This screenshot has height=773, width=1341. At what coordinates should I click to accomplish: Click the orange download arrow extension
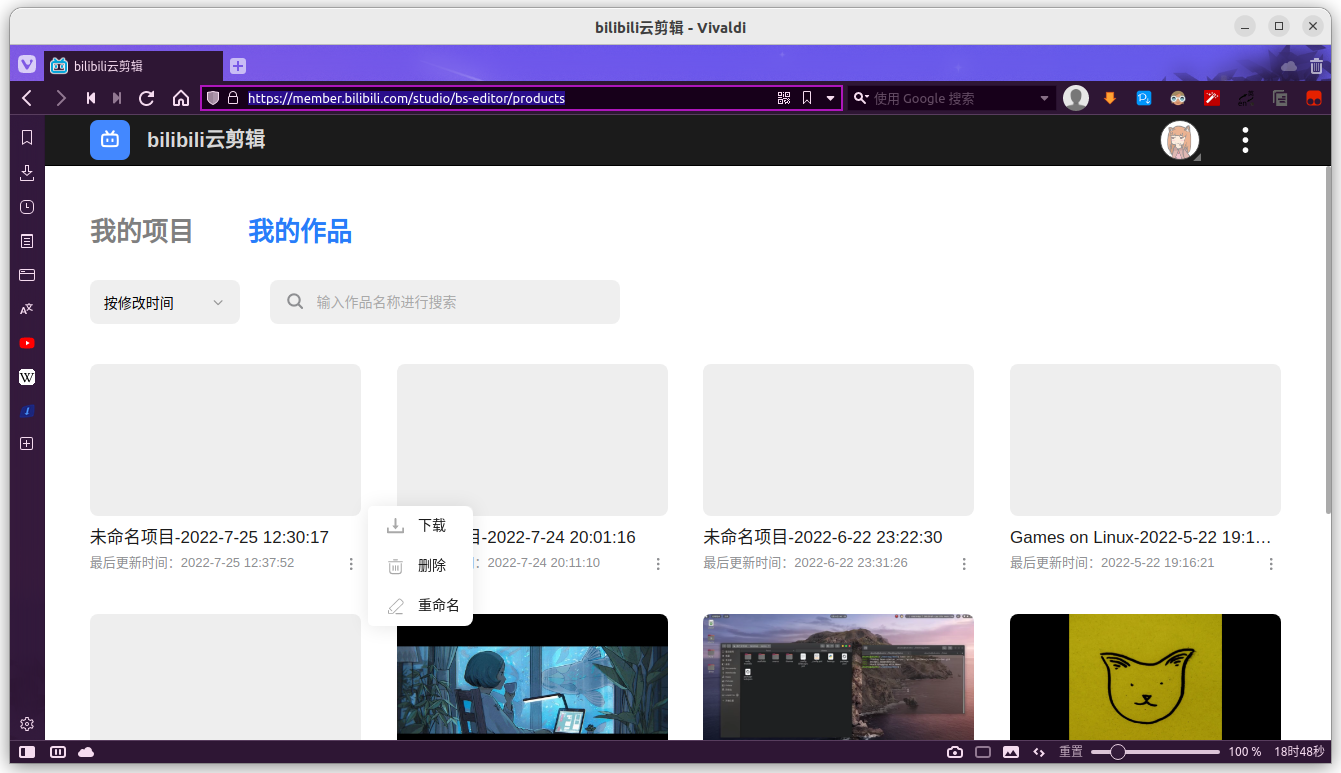click(x=1109, y=98)
